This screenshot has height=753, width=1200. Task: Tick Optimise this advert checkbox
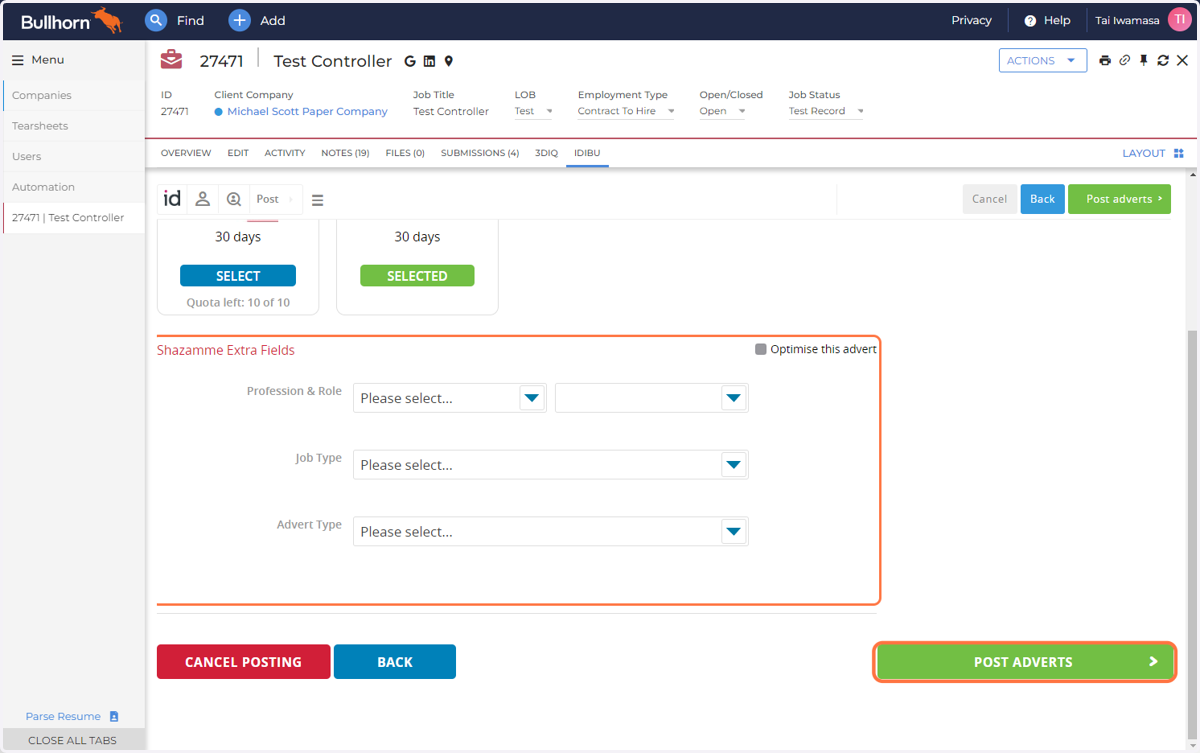pos(761,349)
